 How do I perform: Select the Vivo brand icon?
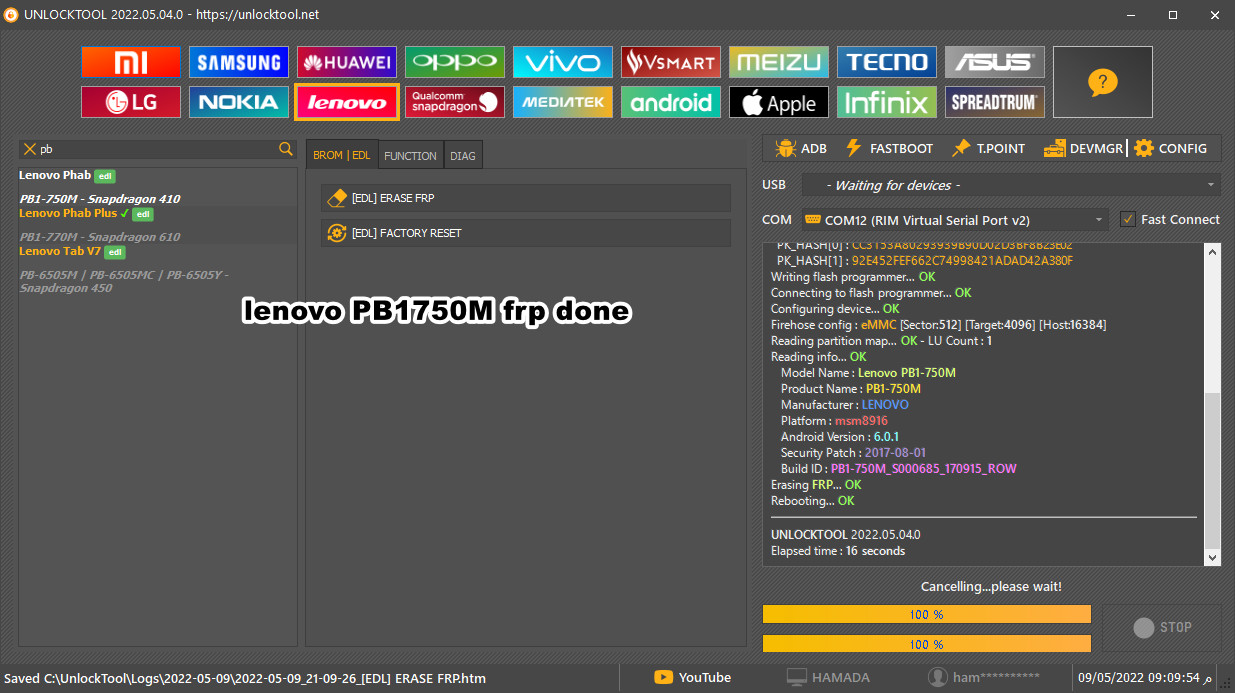pyautogui.click(x=563, y=62)
